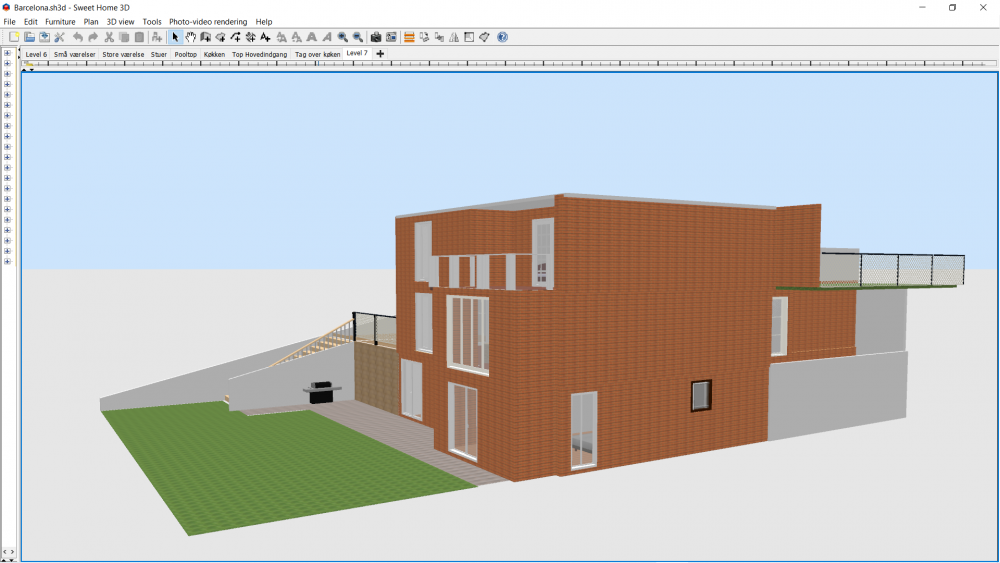
Task: Open a home file via toolbar icon
Action: pos(29,37)
